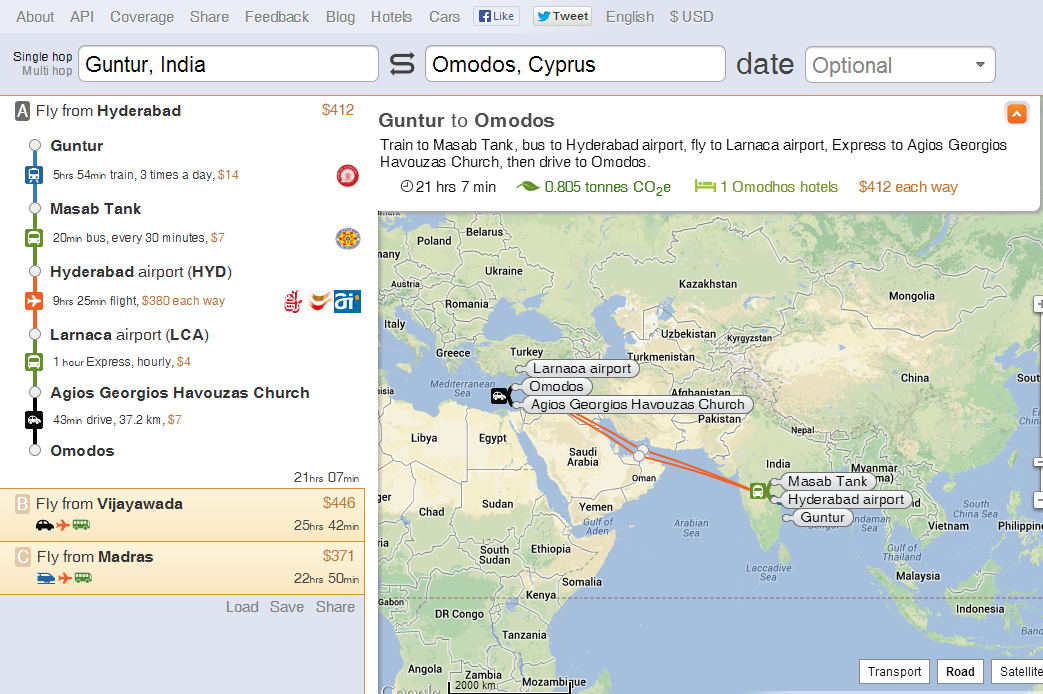The width and height of the screenshot is (1043, 694).
Task: Click Share below the route list
Action: (x=335, y=607)
